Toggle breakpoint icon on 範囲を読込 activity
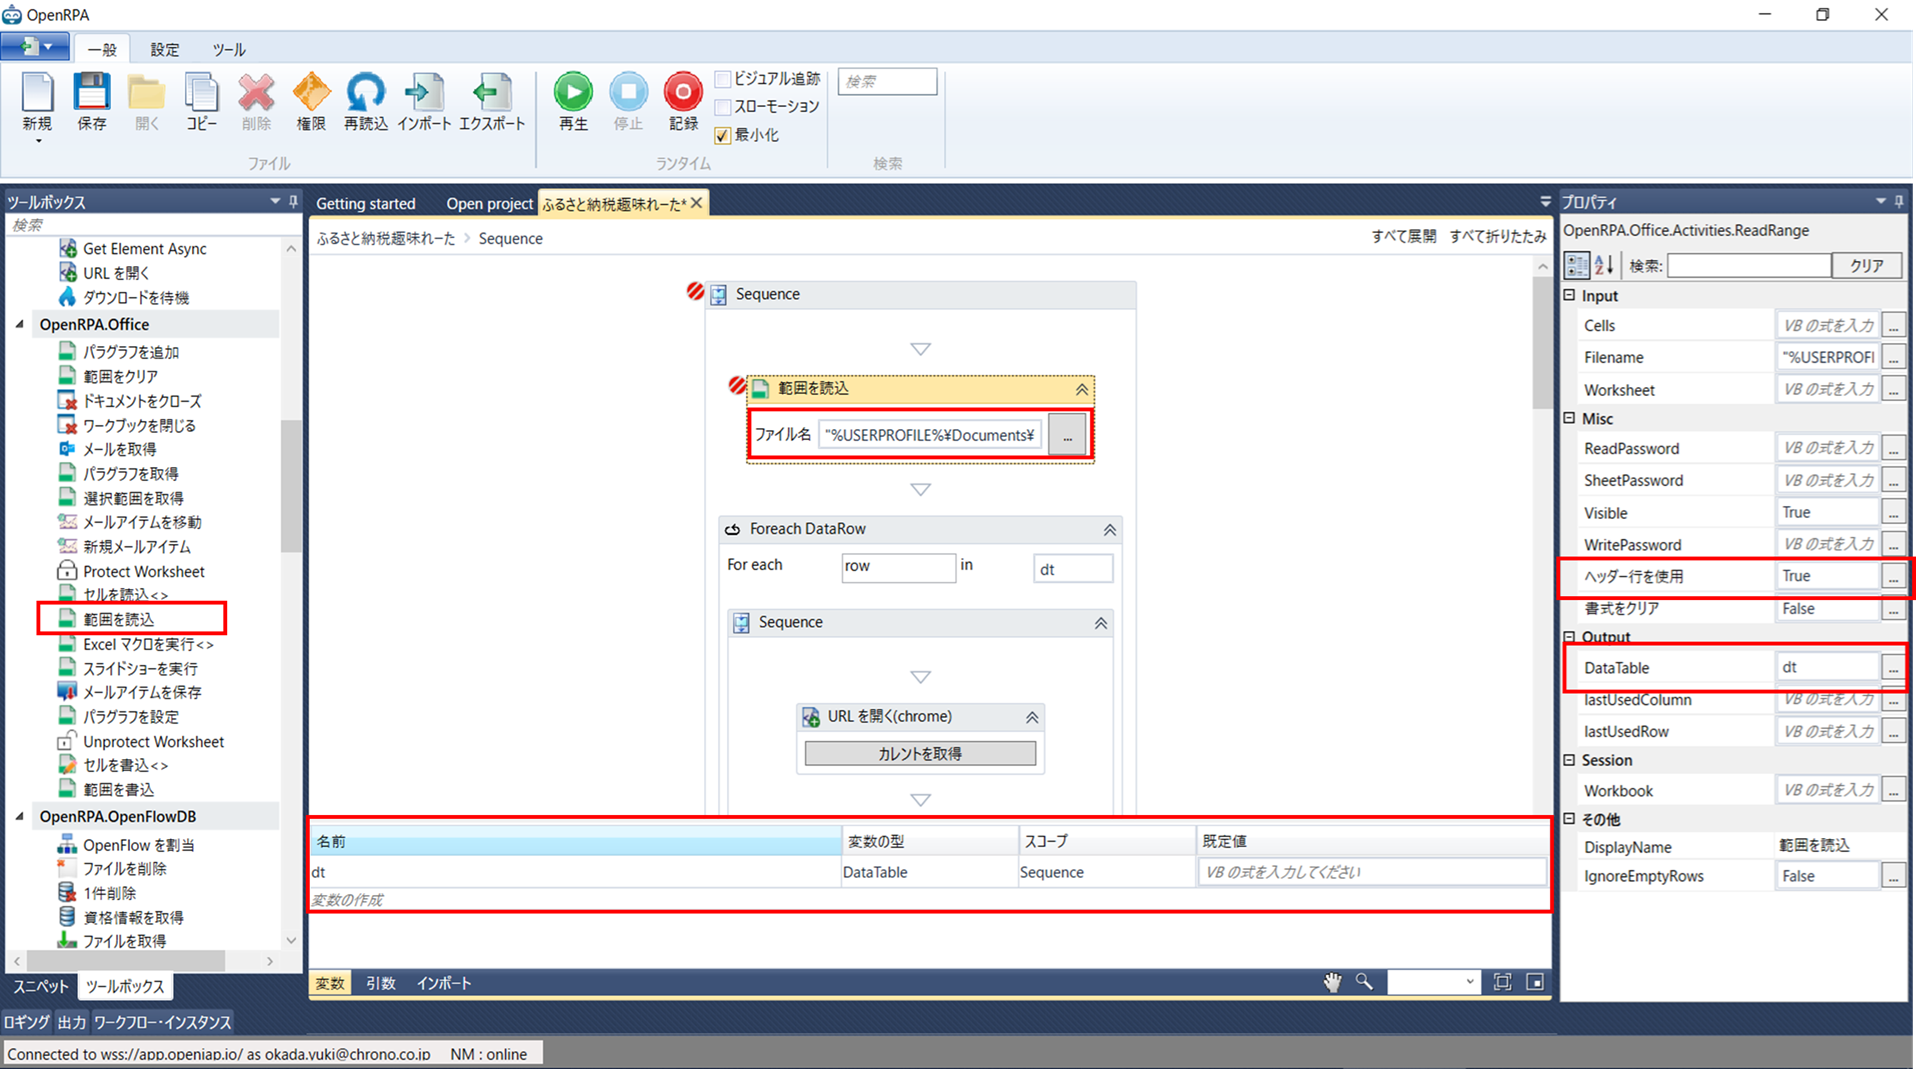This screenshot has height=1069, width=1916. [737, 385]
